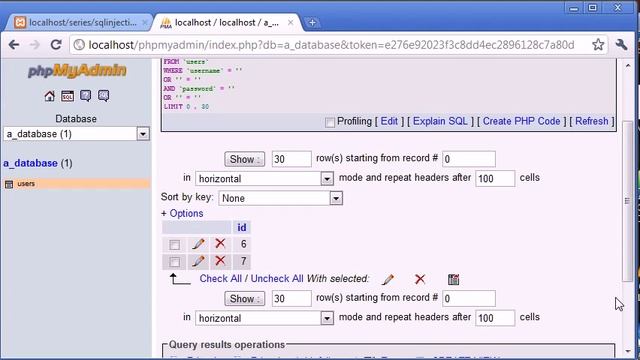Open the Database selector dropdown
640x360 pixels.
[x=76, y=134]
